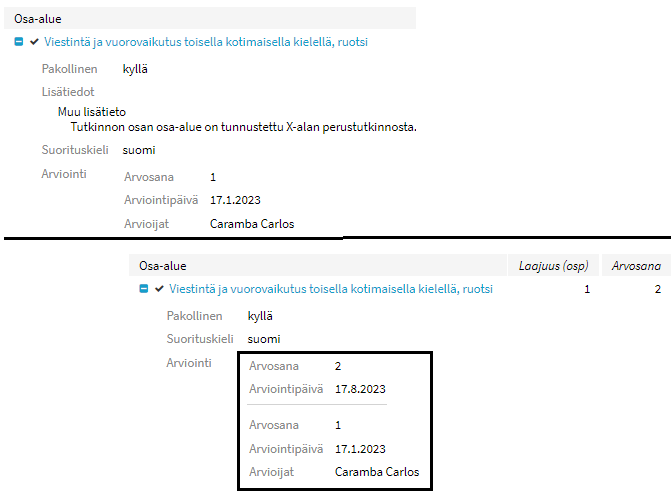
Task: Collapse the Viestintä row containing Lisätiedot details
Action: (x=19, y=42)
